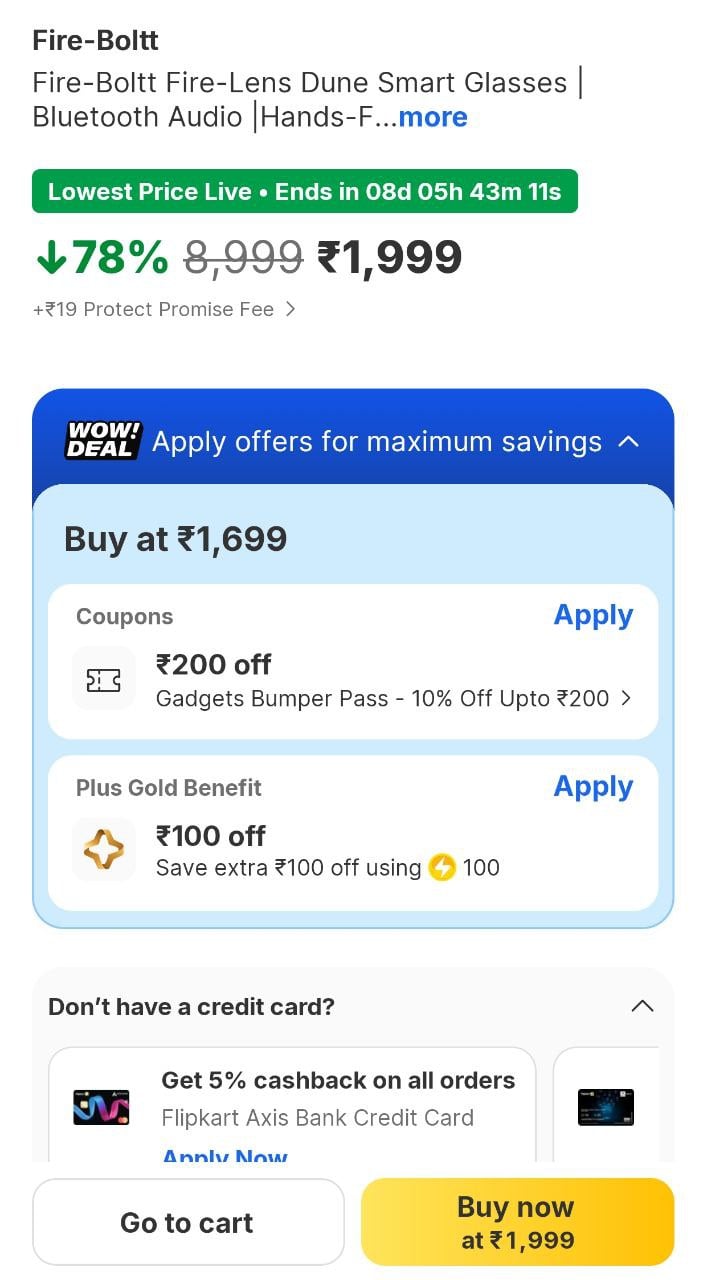This screenshot has height=1280, width=706.
Task: Open Gadgets Bumper Pass coupon details
Action: pyautogui.click(x=626, y=699)
